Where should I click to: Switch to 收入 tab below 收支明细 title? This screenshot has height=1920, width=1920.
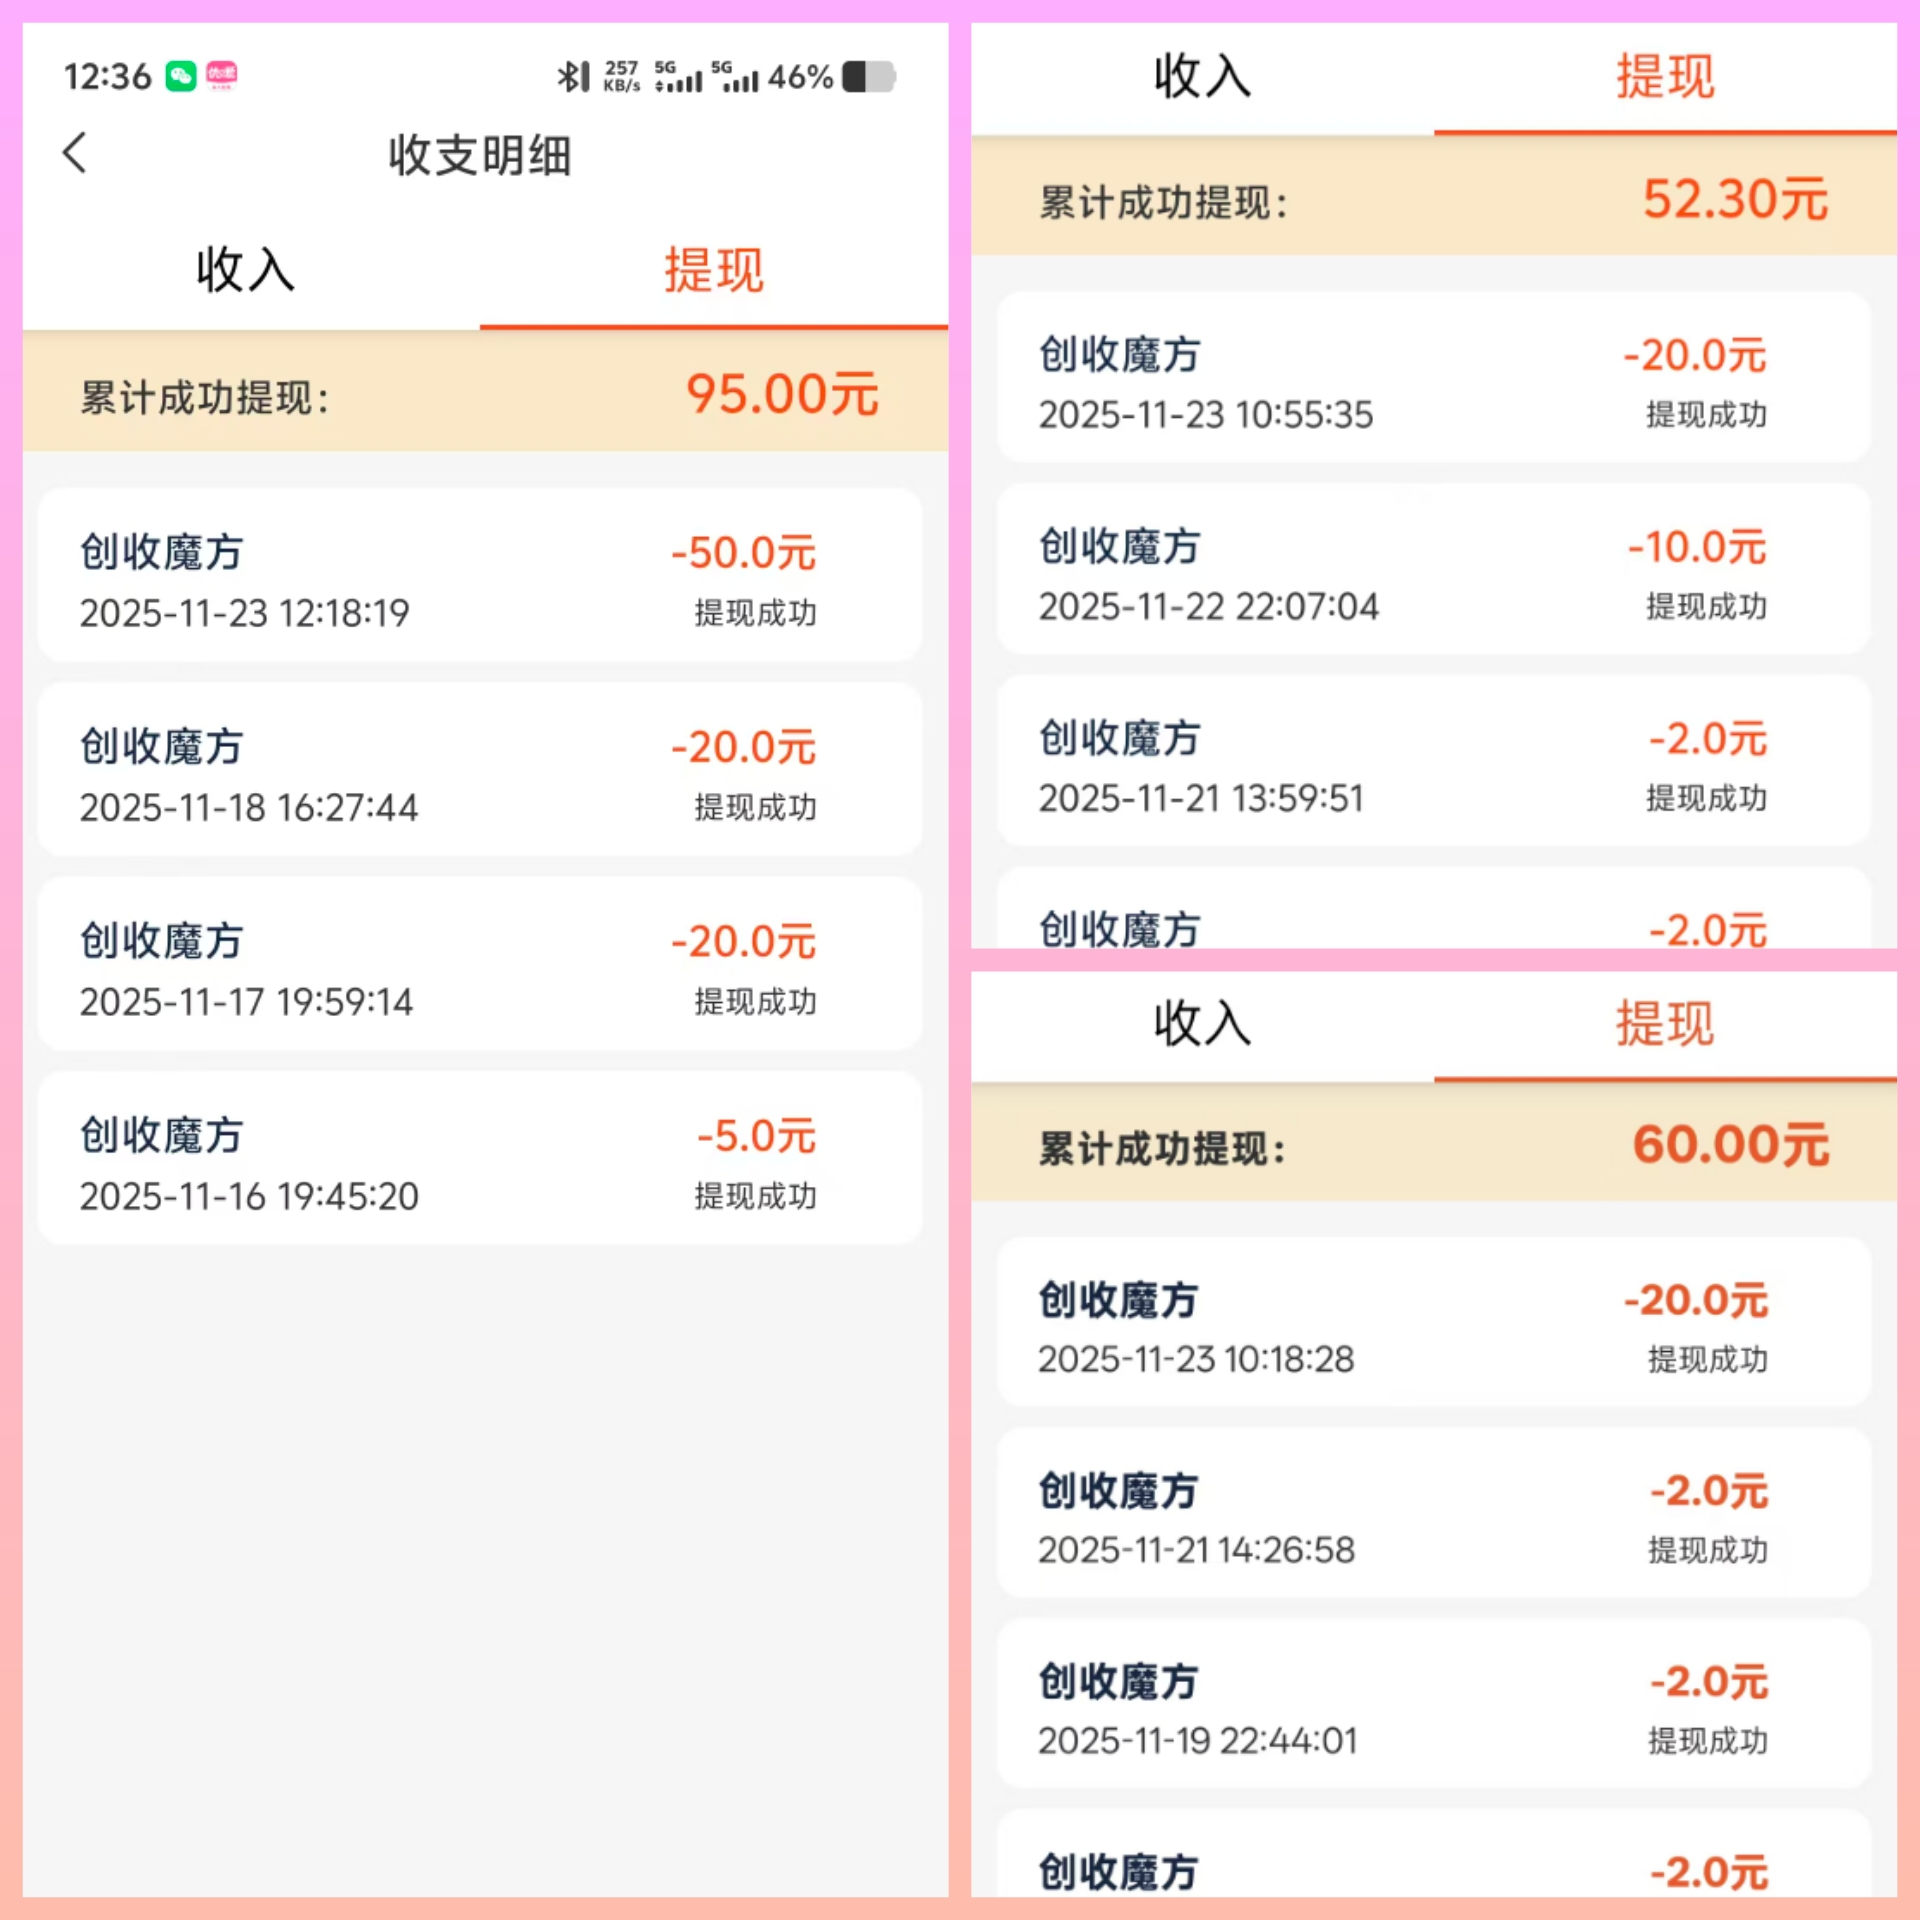(245, 270)
